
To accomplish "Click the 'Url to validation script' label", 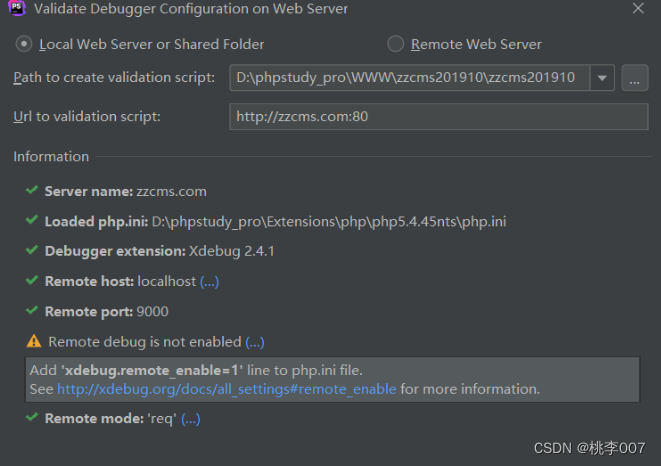I will [87, 116].
